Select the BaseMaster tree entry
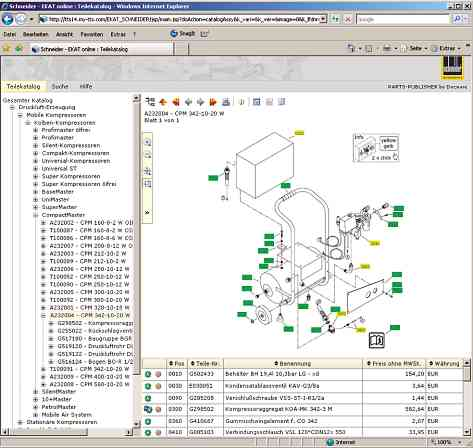This screenshot has height=448, width=473. (58, 192)
